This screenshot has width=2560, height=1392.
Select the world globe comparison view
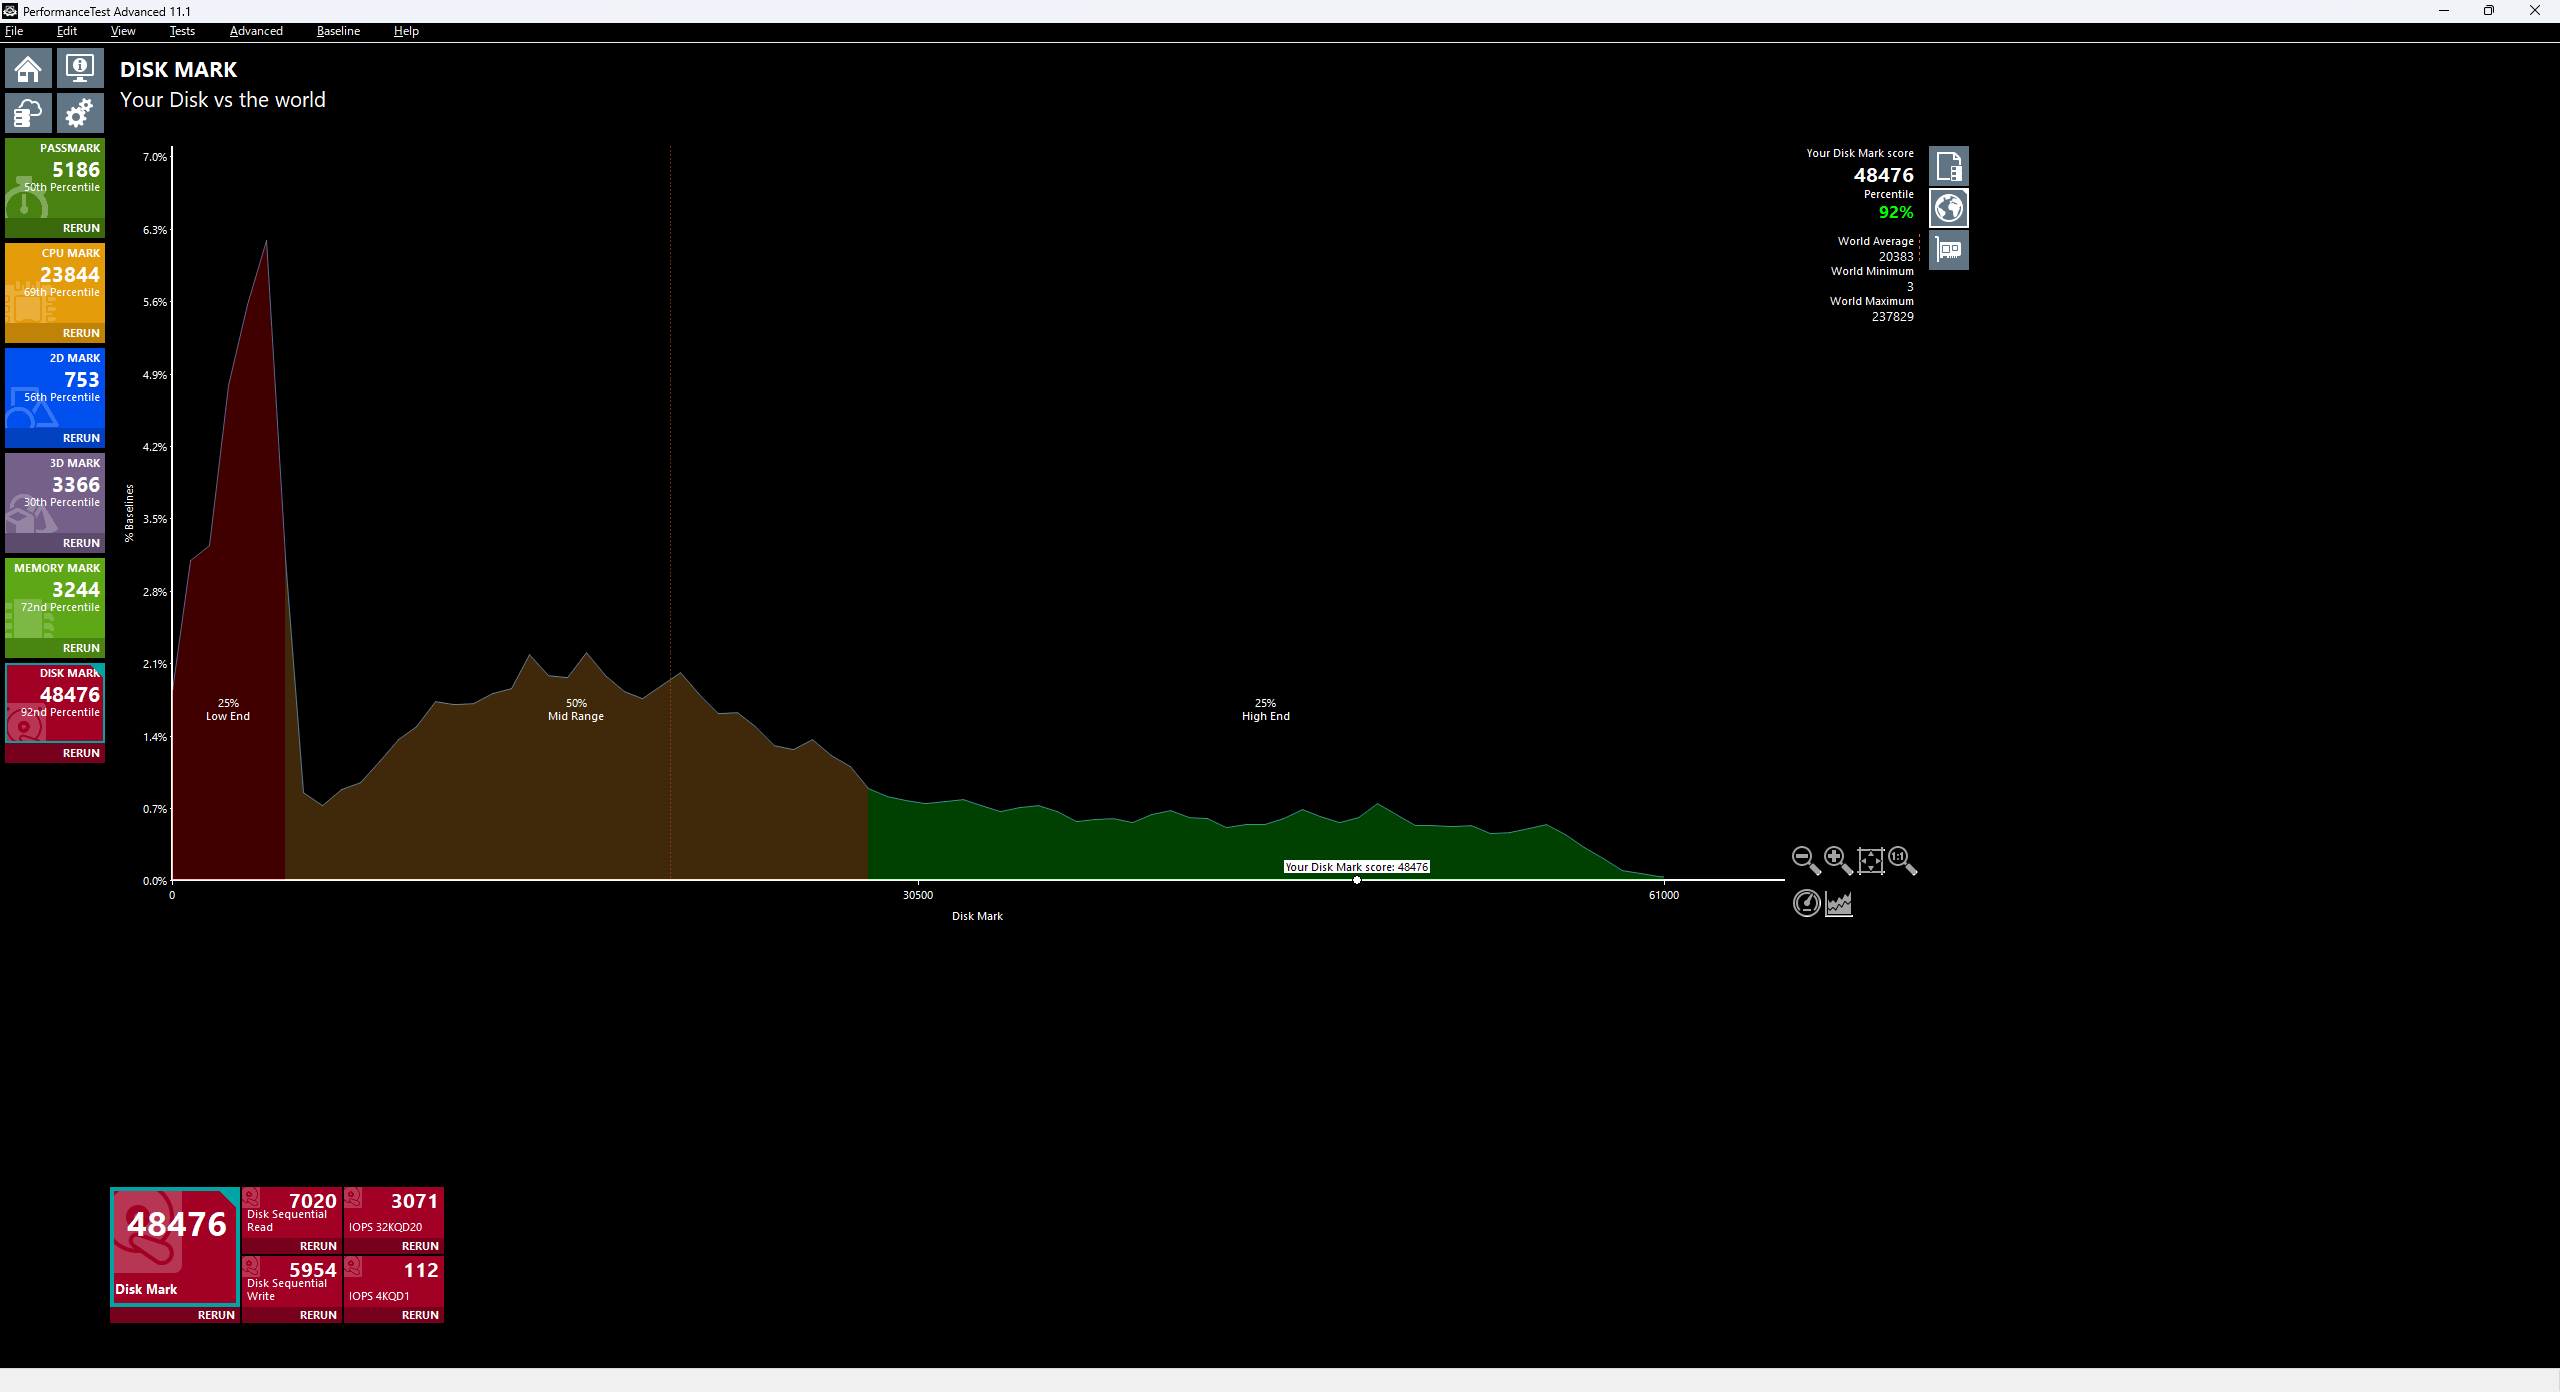(1948, 208)
